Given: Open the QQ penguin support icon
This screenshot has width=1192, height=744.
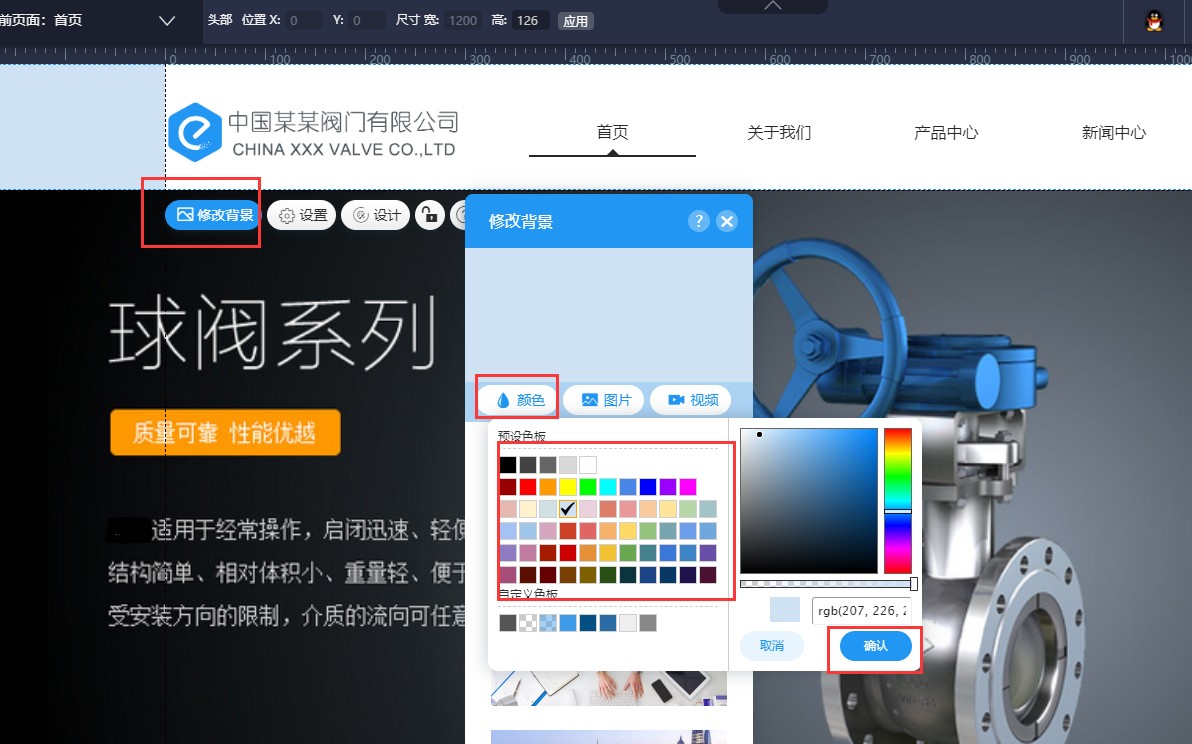Looking at the screenshot, I should pyautogui.click(x=1154, y=21).
